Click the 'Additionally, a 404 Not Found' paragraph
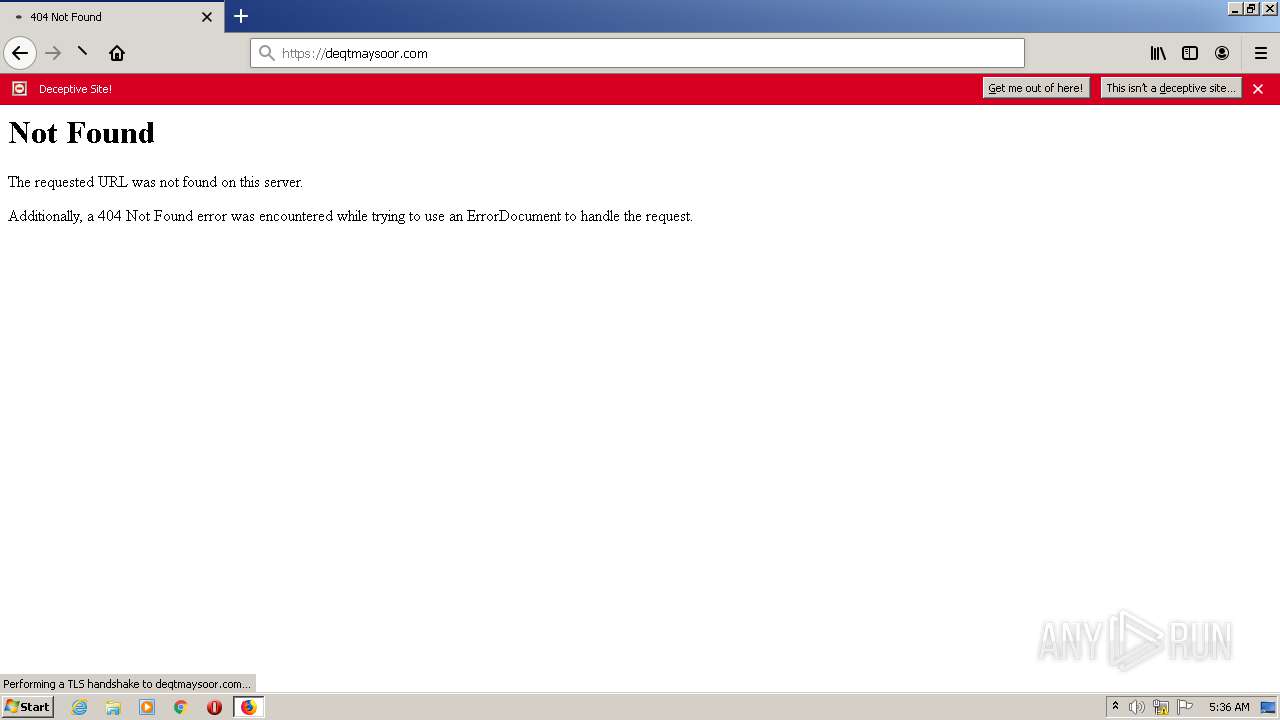The width and height of the screenshot is (1280, 720). tap(350, 216)
